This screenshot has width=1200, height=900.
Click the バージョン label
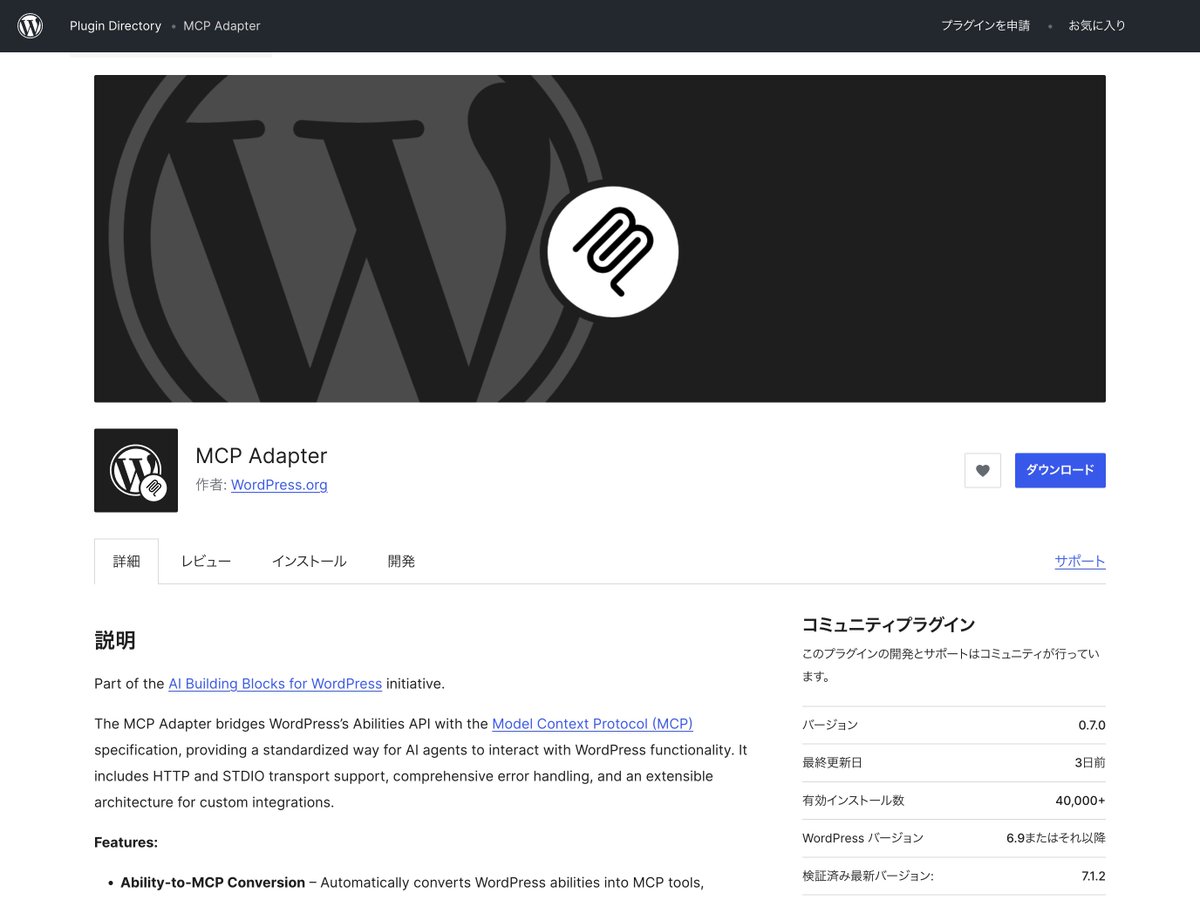(x=830, y=725)
